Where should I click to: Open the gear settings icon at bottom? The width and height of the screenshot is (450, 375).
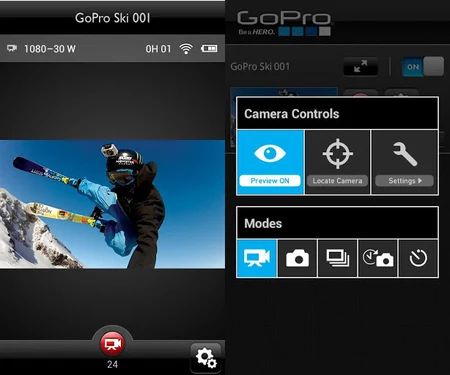coord(206,358)
